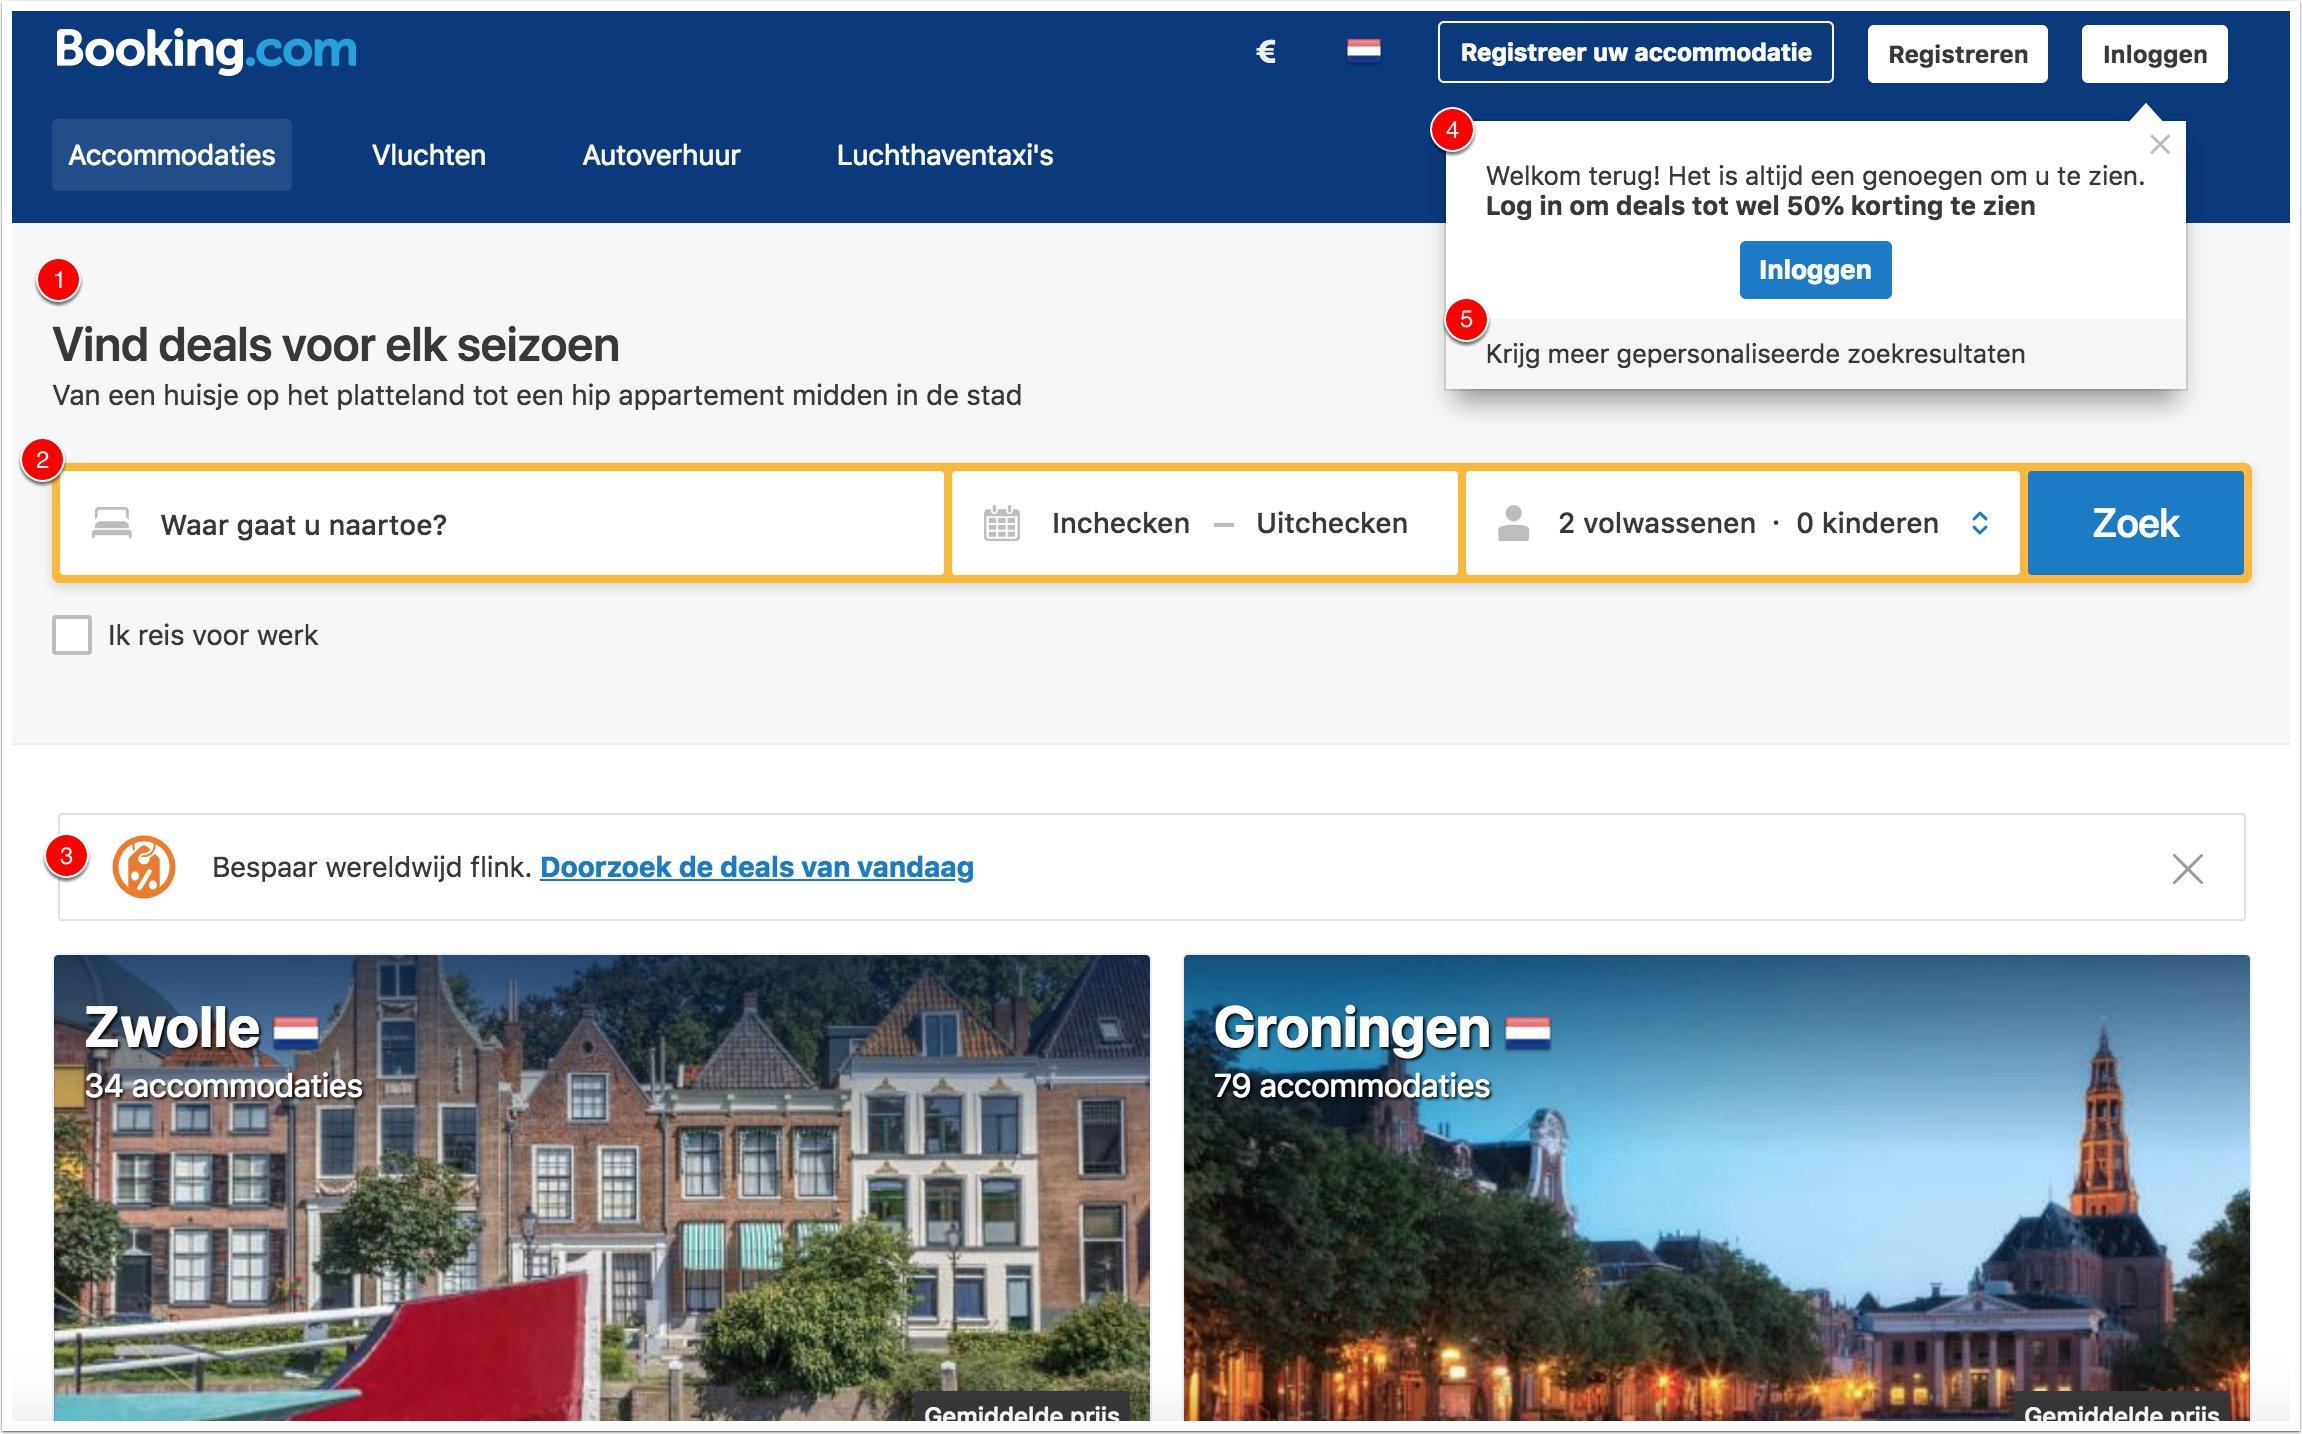This screenshot has width=2302, height=1434.
Task: Focus the 'Waar gaat u naartoe?' field
Action: coord(501,524)
